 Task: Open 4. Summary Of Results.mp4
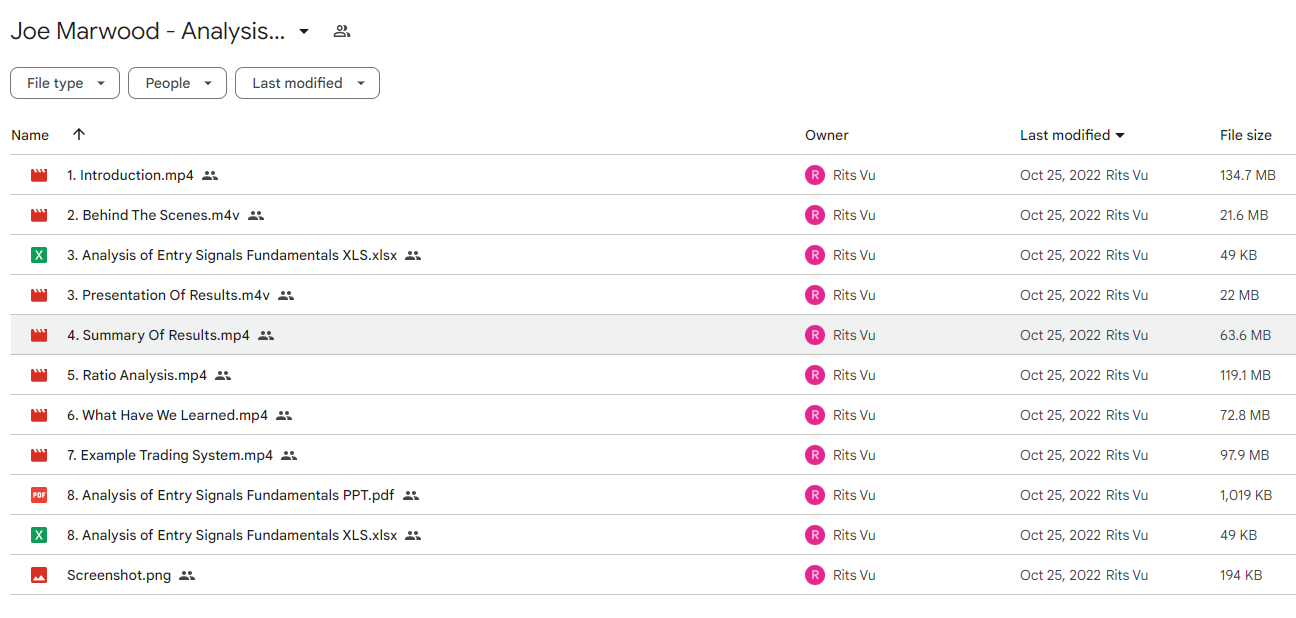158,335
